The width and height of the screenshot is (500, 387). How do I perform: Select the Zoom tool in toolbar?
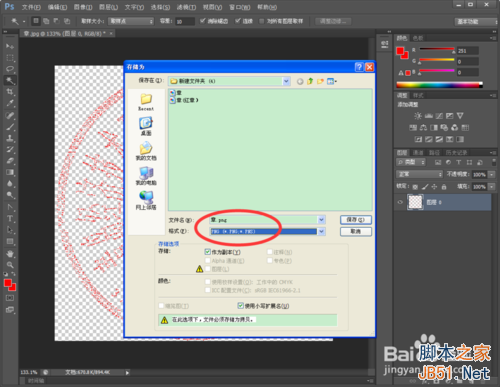point(10,265)
